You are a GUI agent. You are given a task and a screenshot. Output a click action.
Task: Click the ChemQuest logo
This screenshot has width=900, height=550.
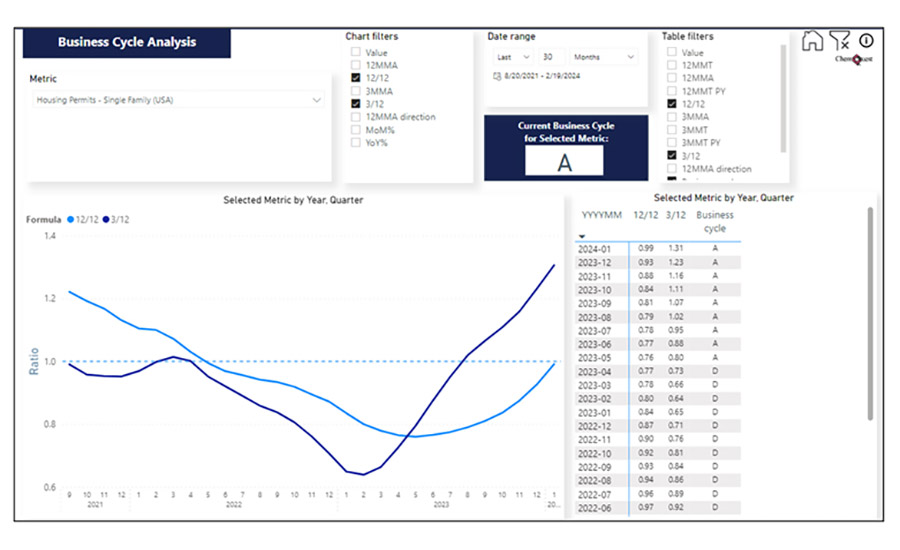coord(854,58)
